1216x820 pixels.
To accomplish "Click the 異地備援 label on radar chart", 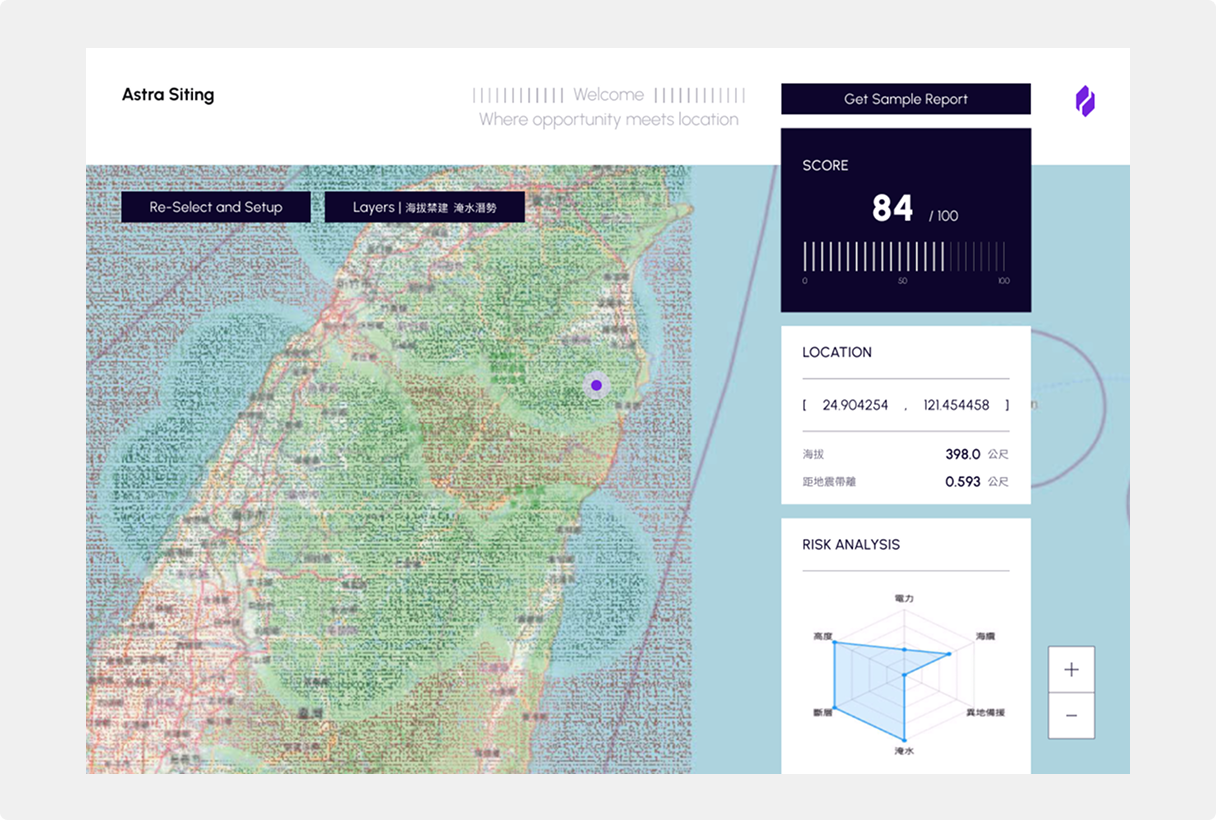I will [985, 713].
